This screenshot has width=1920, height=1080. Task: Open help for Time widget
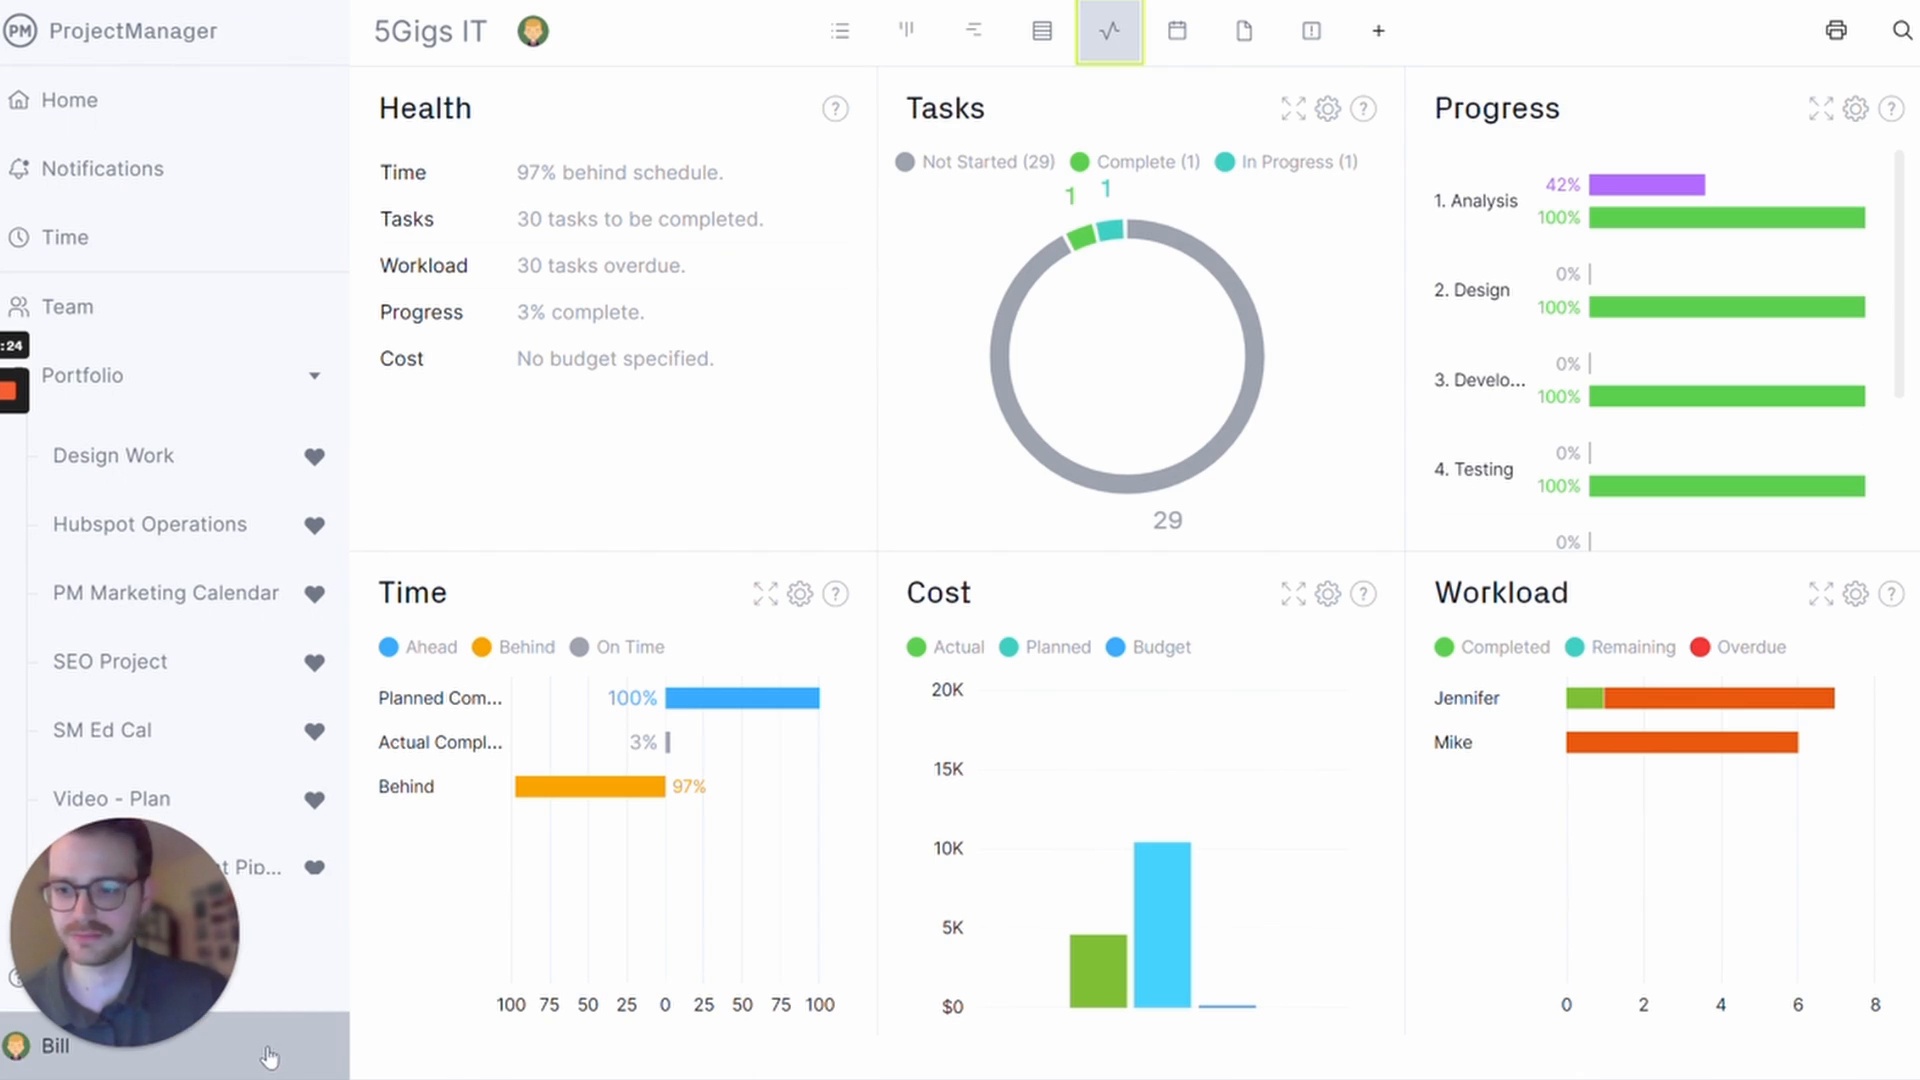pyautogui.click(x=835, y=594)
